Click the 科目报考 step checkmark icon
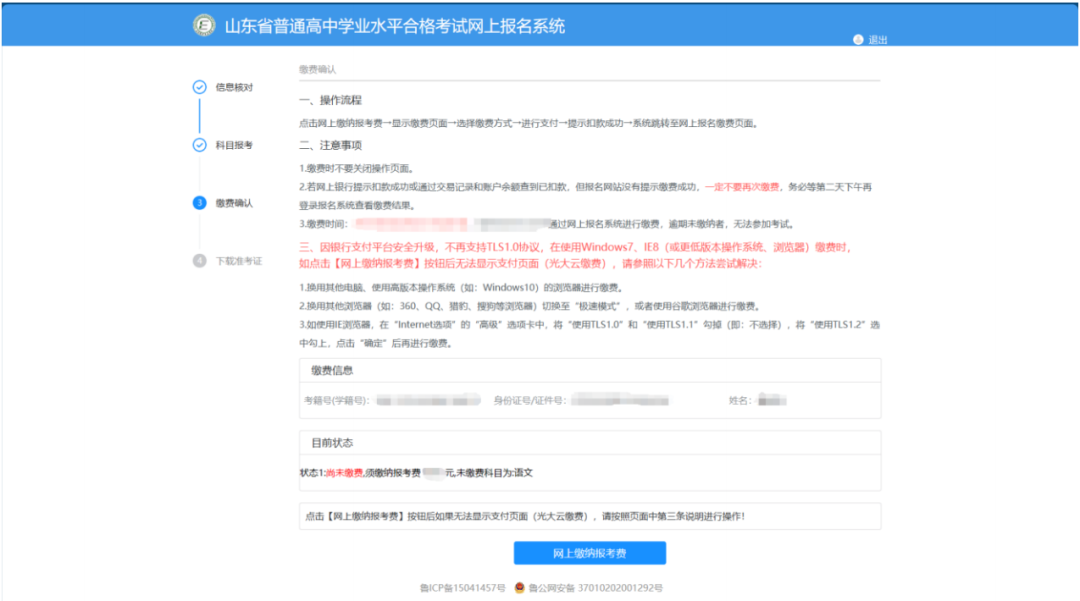 coord(199,145)
